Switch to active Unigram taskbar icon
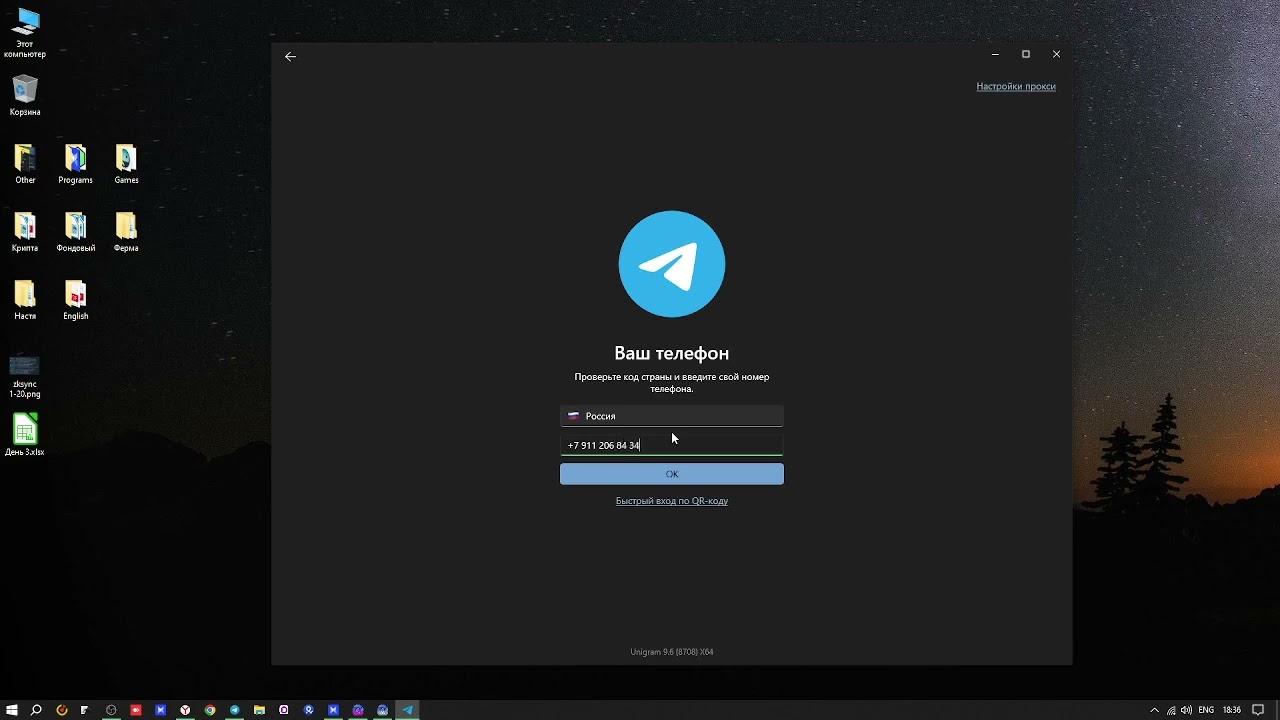1280x720 pixels. coord(407,710)
